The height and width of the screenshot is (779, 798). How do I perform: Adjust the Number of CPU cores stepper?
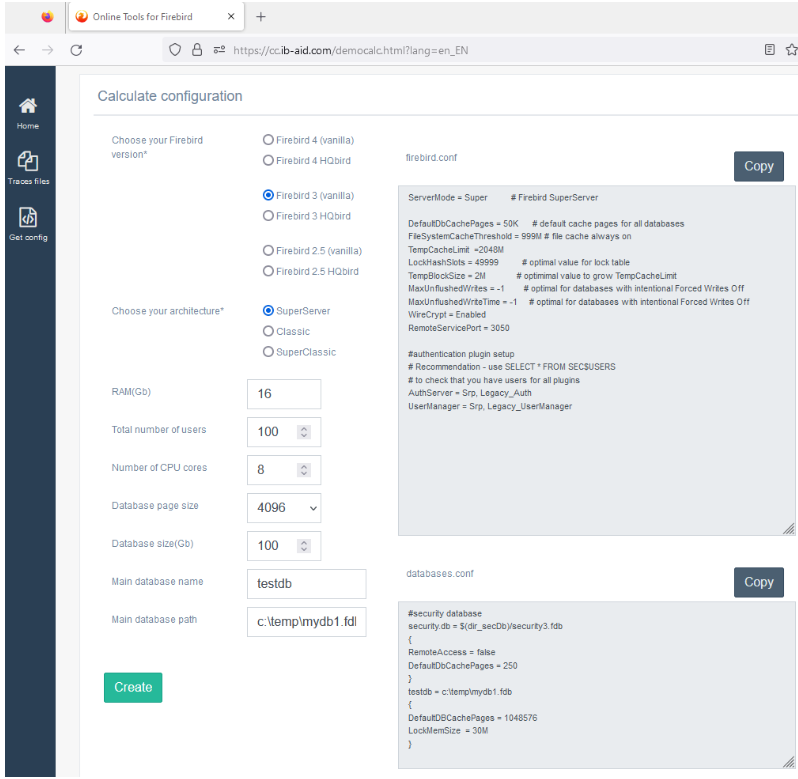304,470
